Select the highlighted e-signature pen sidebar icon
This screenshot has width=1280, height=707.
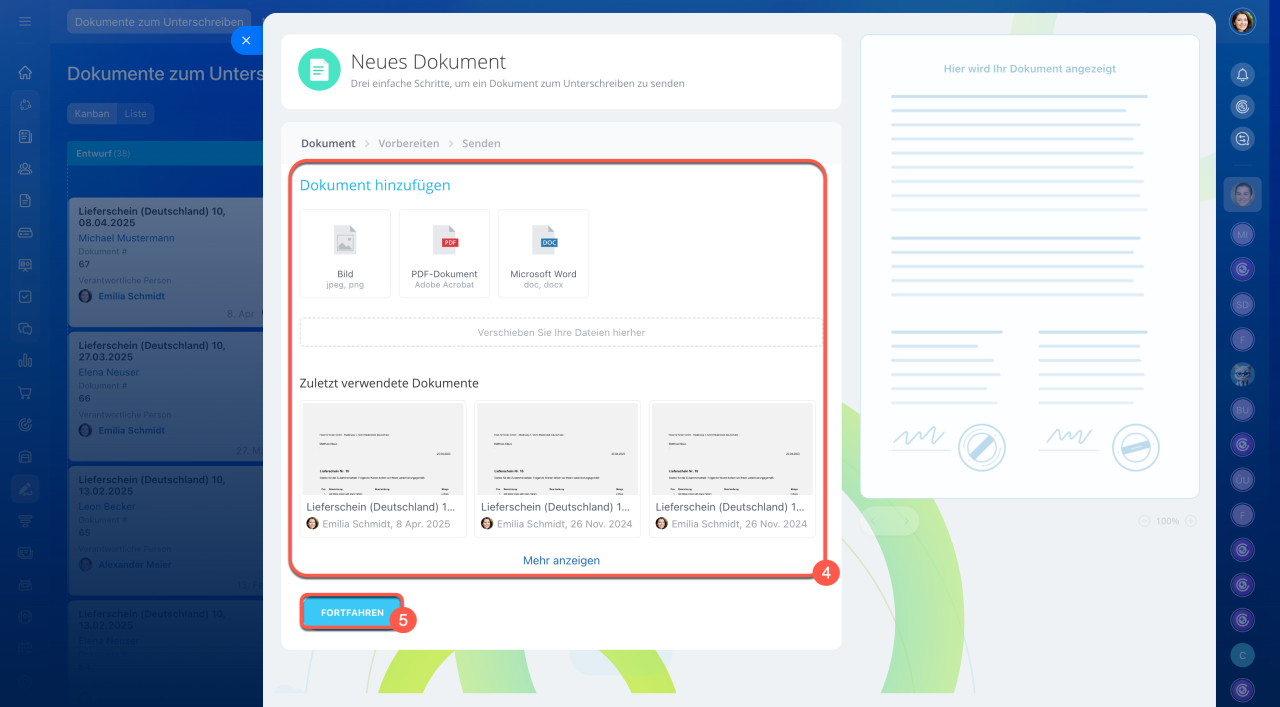[25, 488]
